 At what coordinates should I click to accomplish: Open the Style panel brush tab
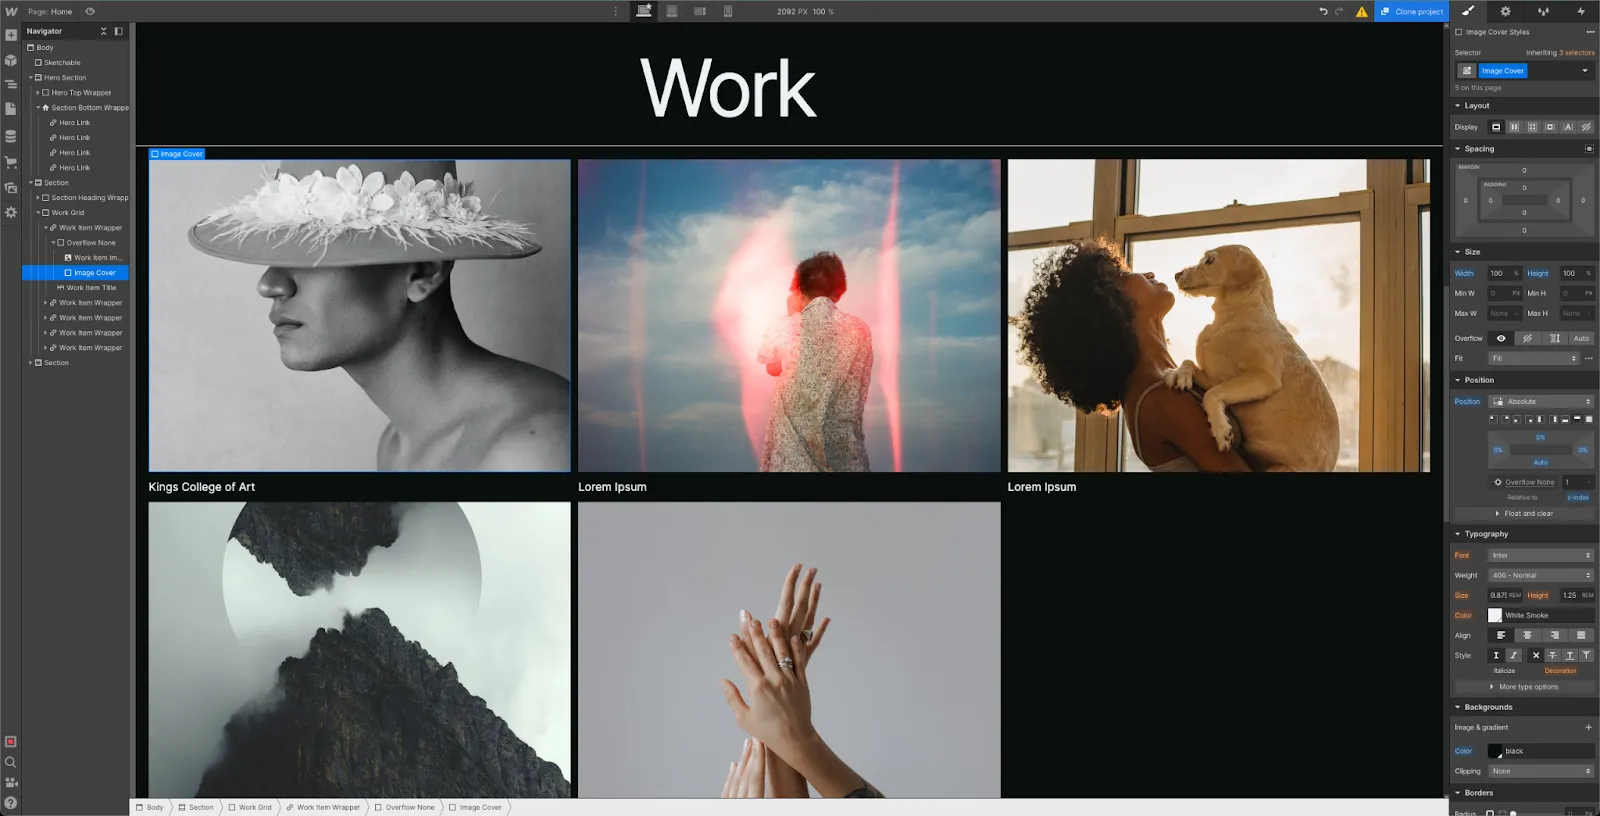click(x=1467, y=11)
